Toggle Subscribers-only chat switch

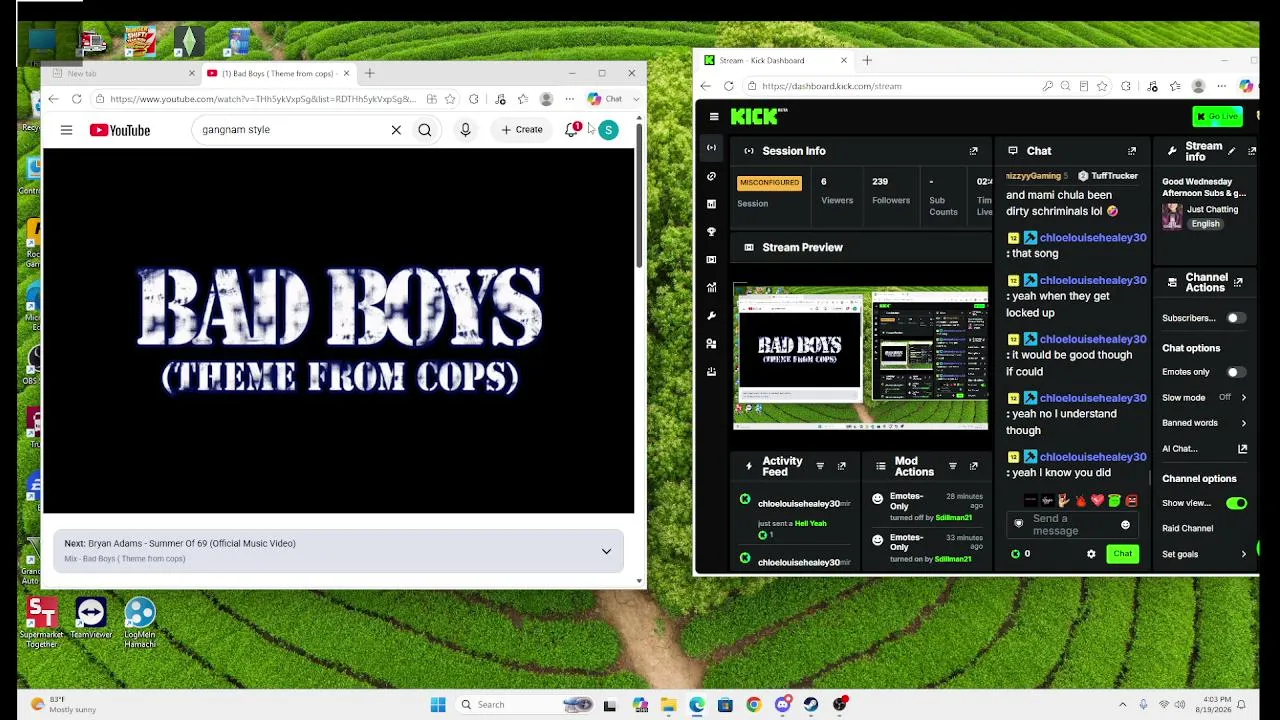pos(1235,318)
